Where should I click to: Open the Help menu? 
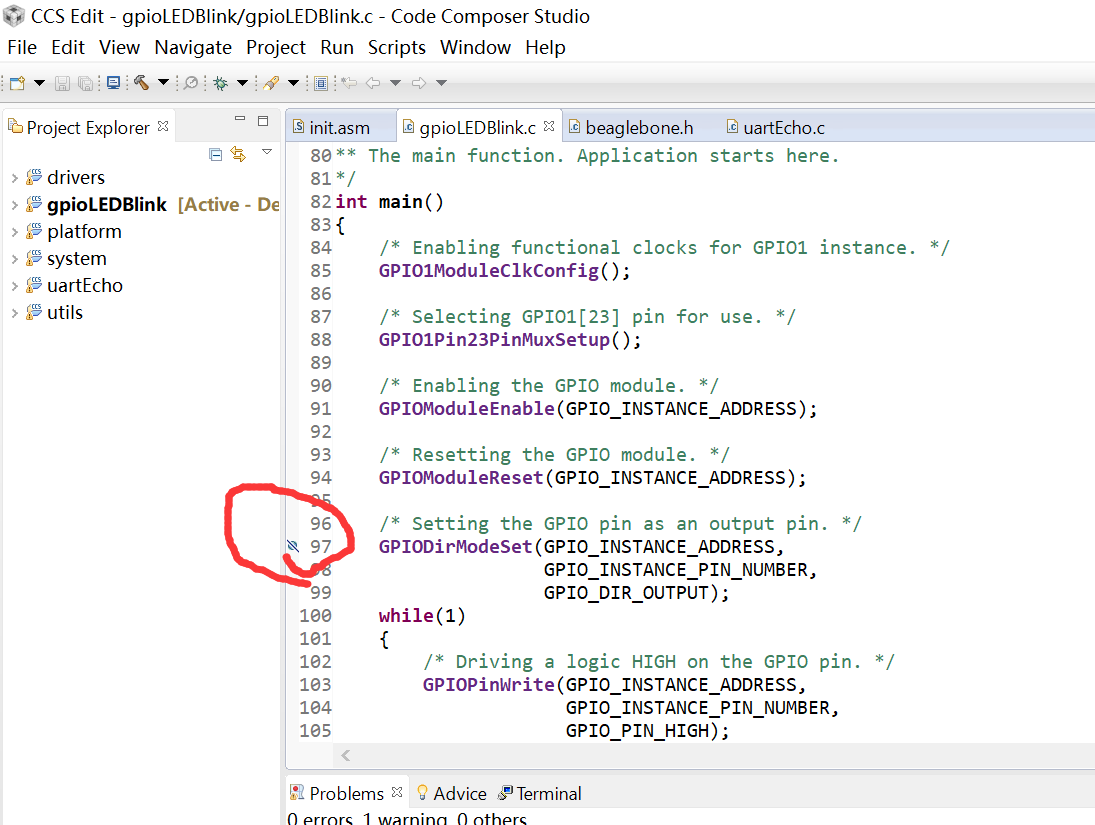pos(545,48)
